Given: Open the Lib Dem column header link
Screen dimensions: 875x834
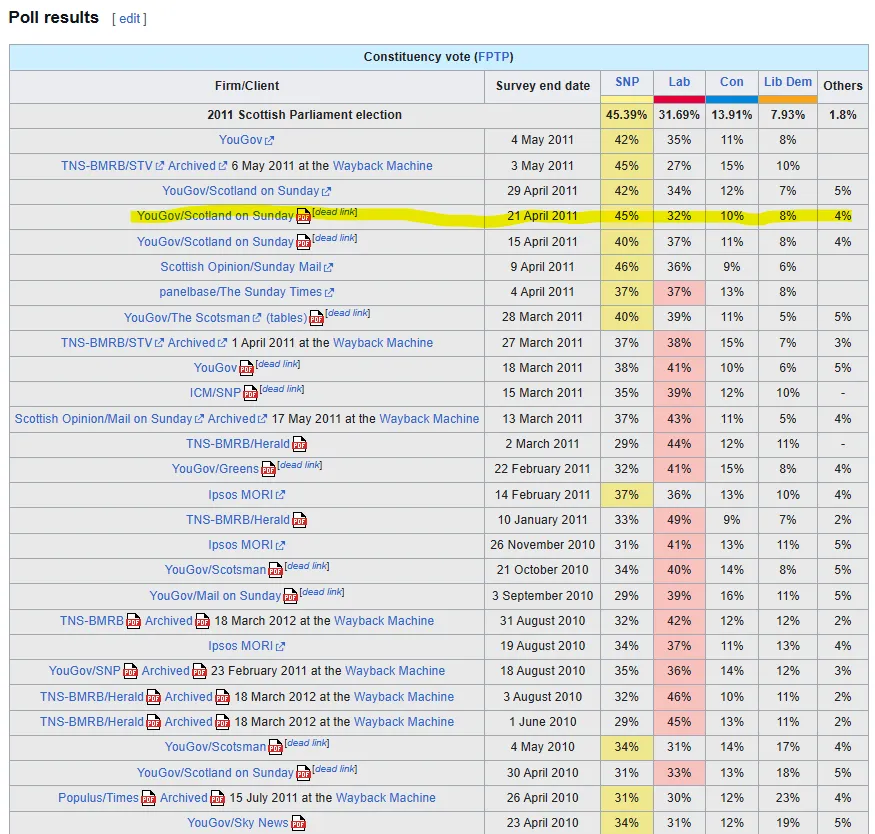Looking at the screenshot, I should click(x=788, y=82).
